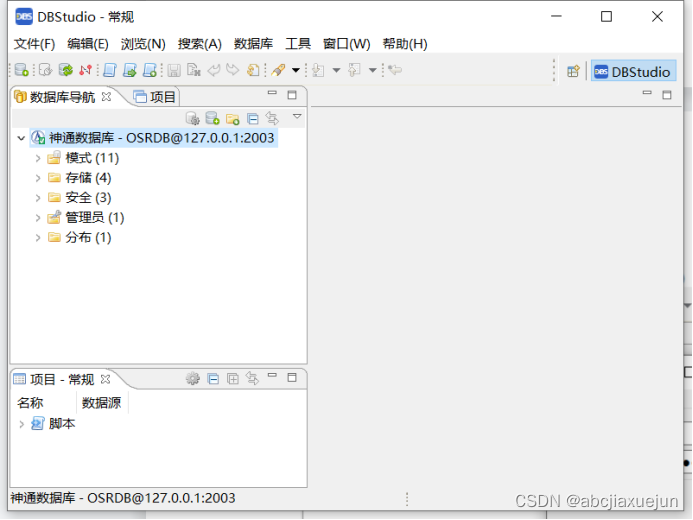Toggle link with editor in database navigator
693x520 pixels.
pos(272,118)
